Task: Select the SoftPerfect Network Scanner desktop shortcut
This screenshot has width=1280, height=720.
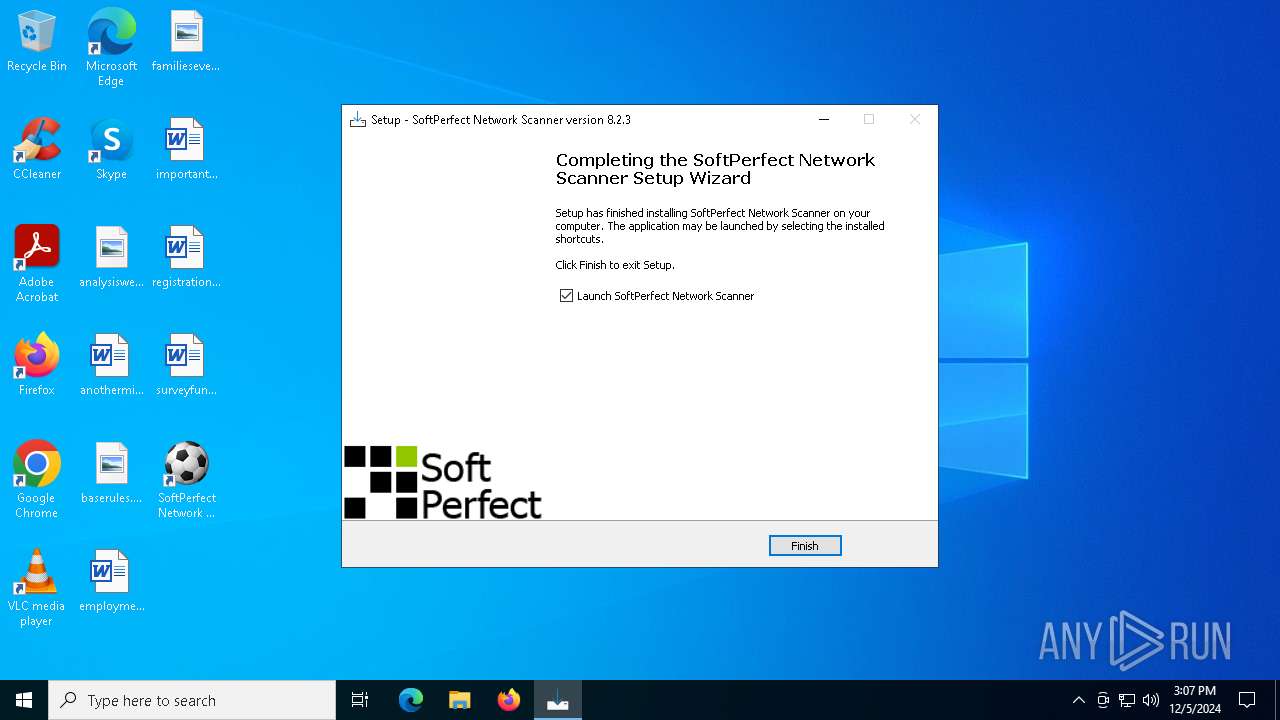Action: pos(186,480)
